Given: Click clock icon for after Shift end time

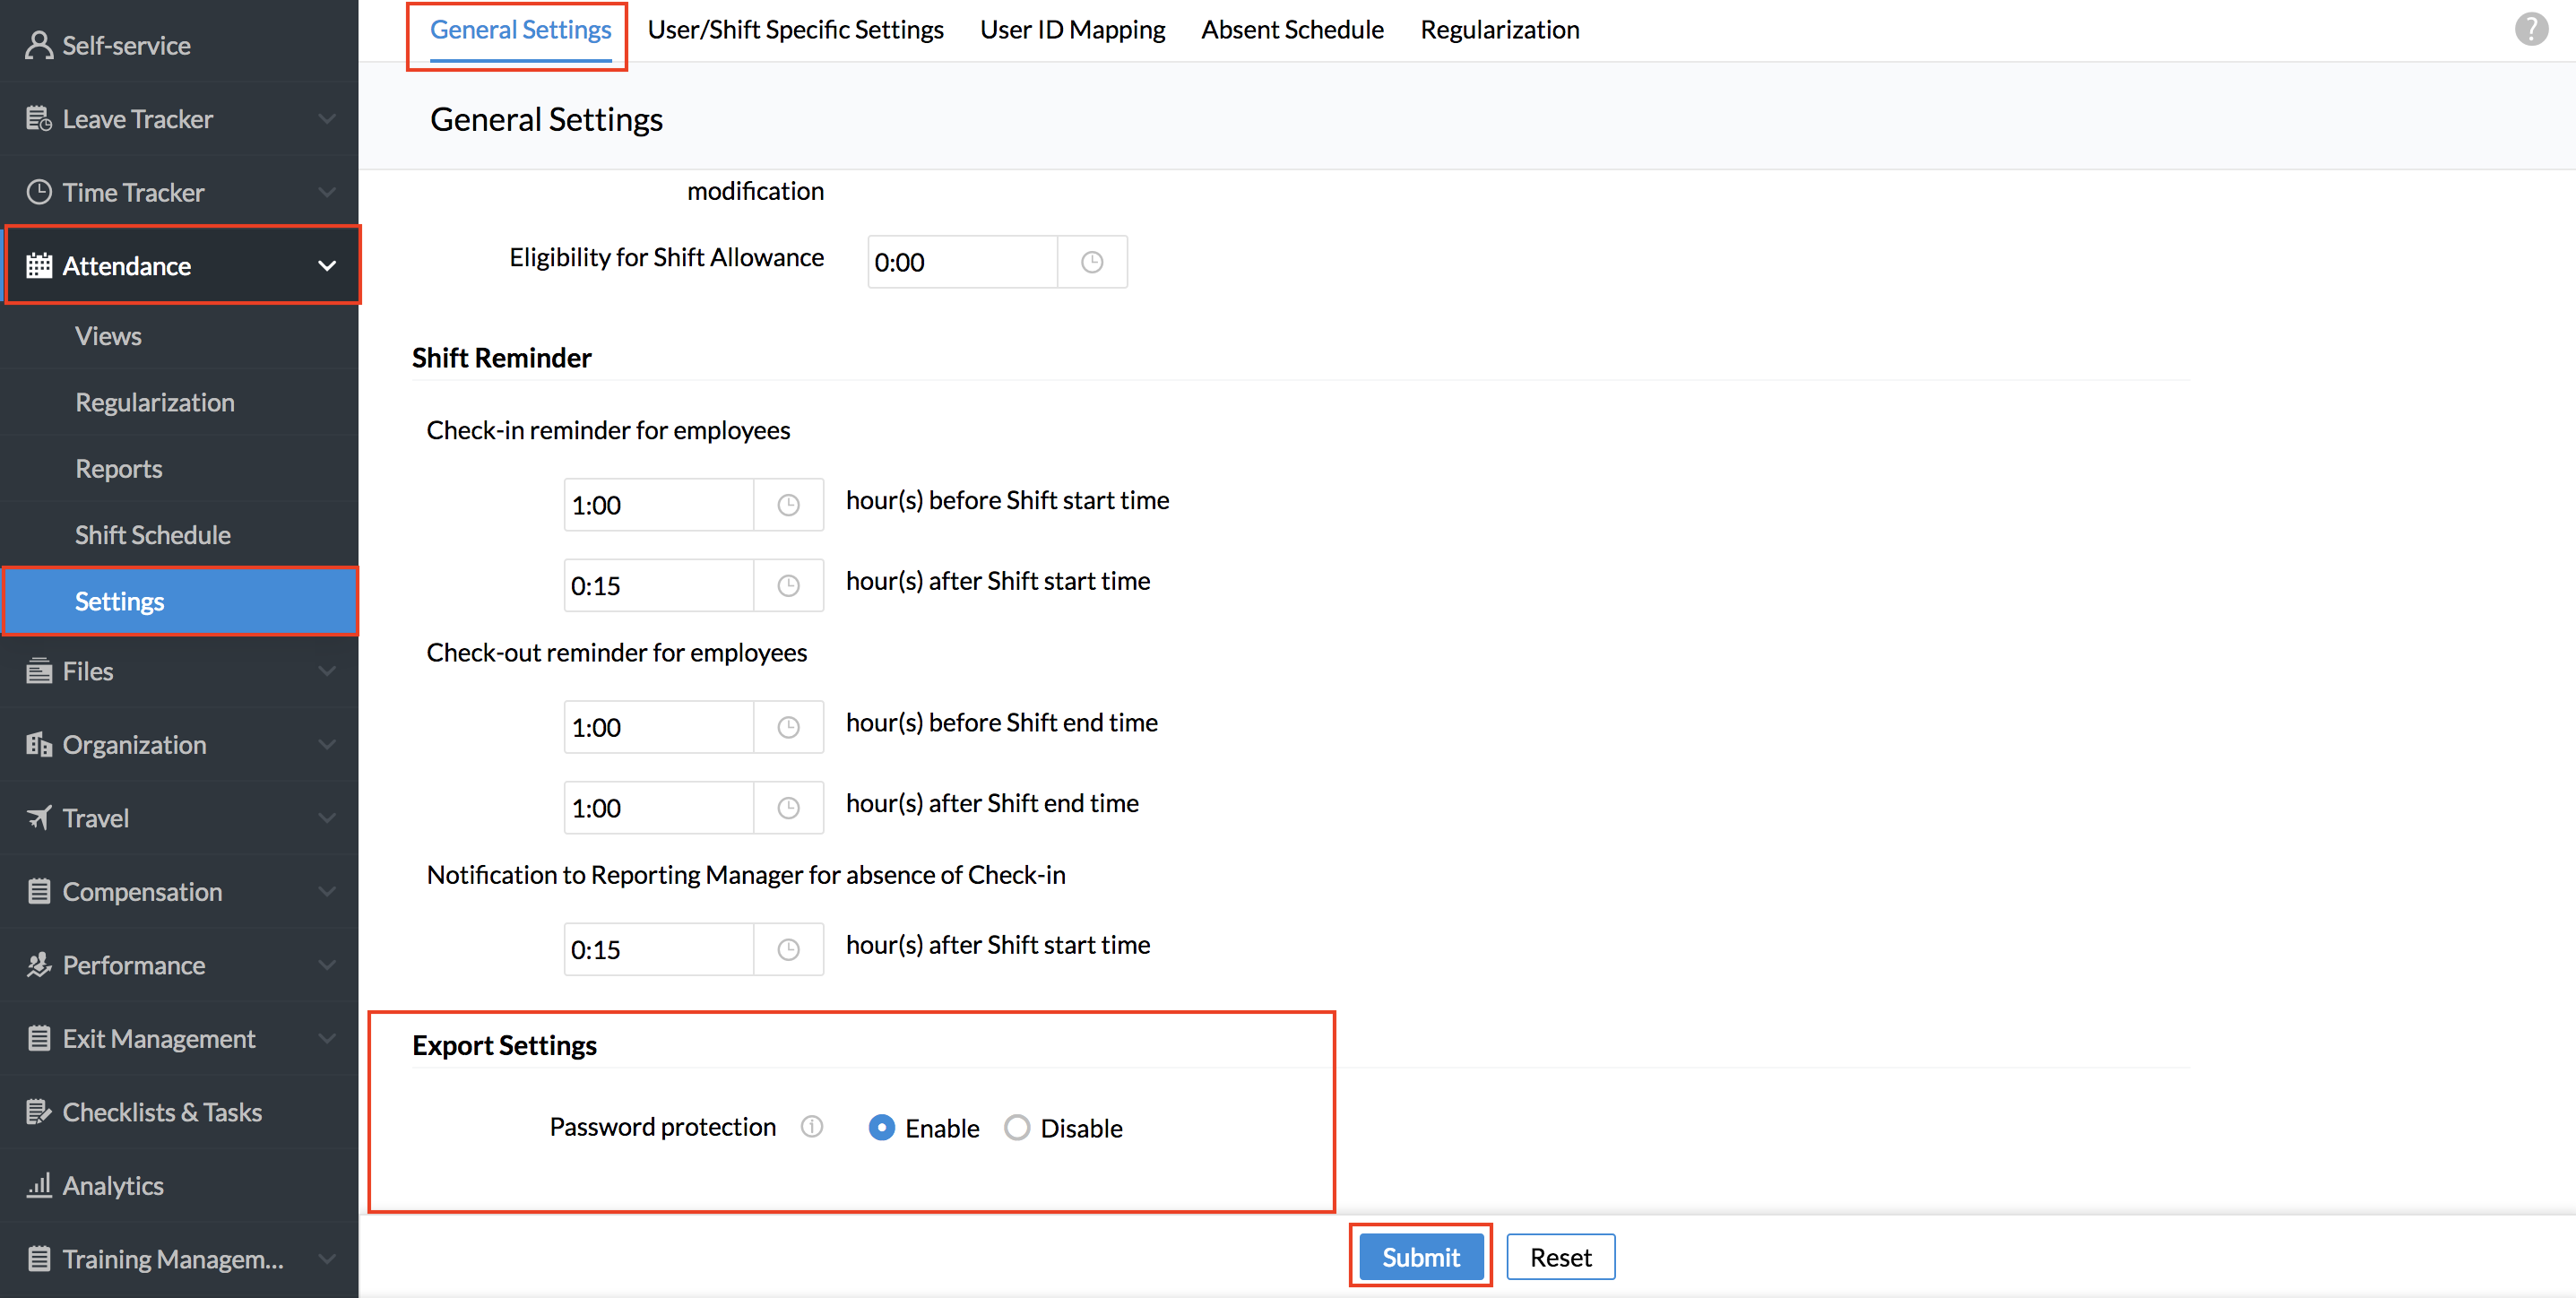Looking at the screenshot, I should click(x=788, y=808).
